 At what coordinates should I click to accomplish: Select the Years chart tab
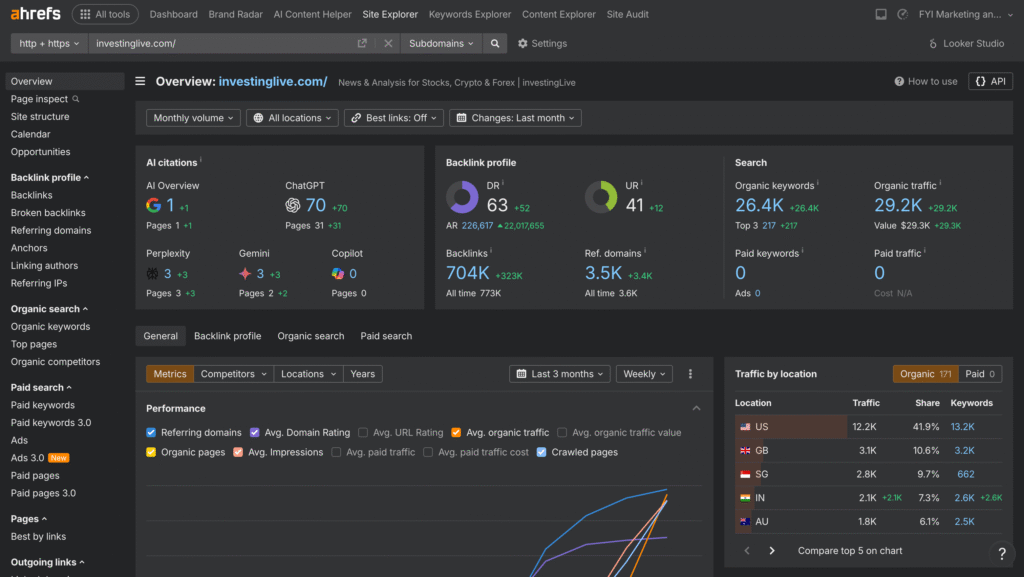click(362, 374)
